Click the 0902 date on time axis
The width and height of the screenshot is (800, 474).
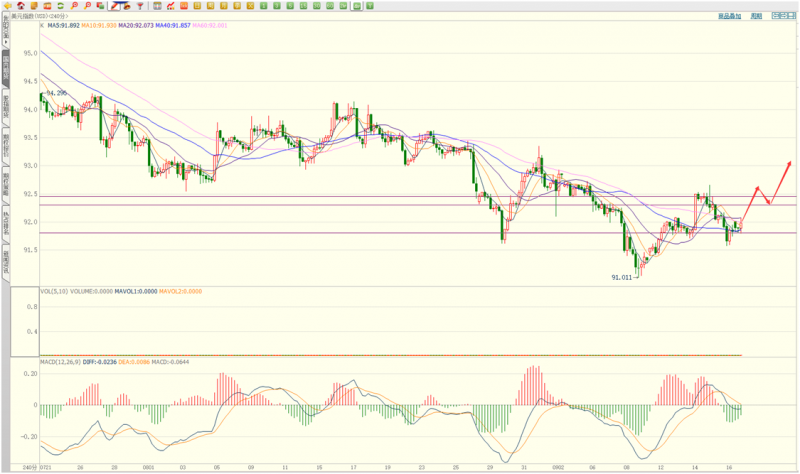point(558,467)
